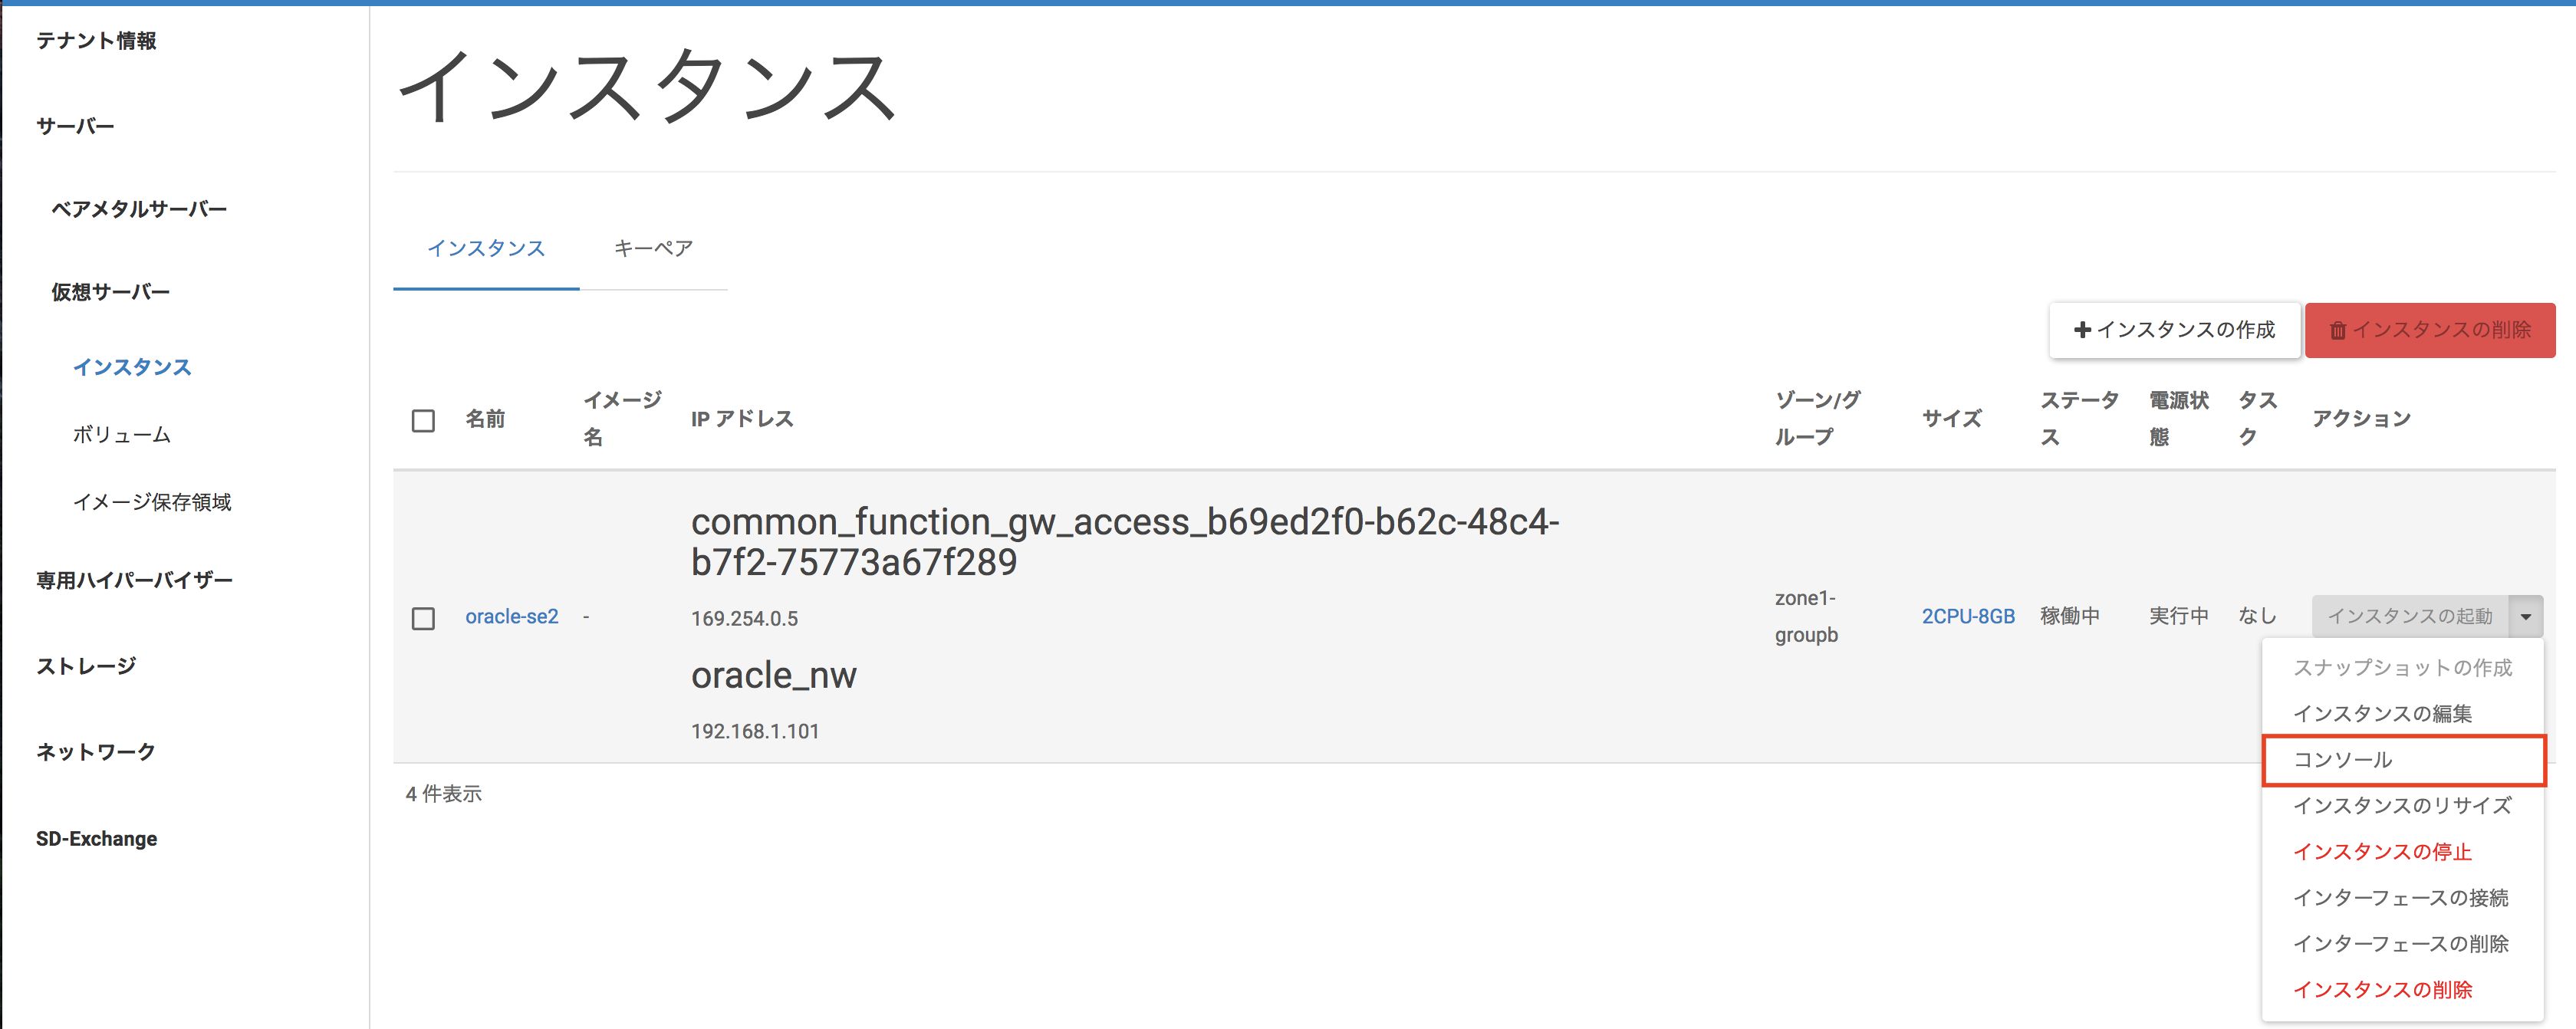
Task: Open the action dropdown arrow for oracle-se2
Action: click(2525, 616)
